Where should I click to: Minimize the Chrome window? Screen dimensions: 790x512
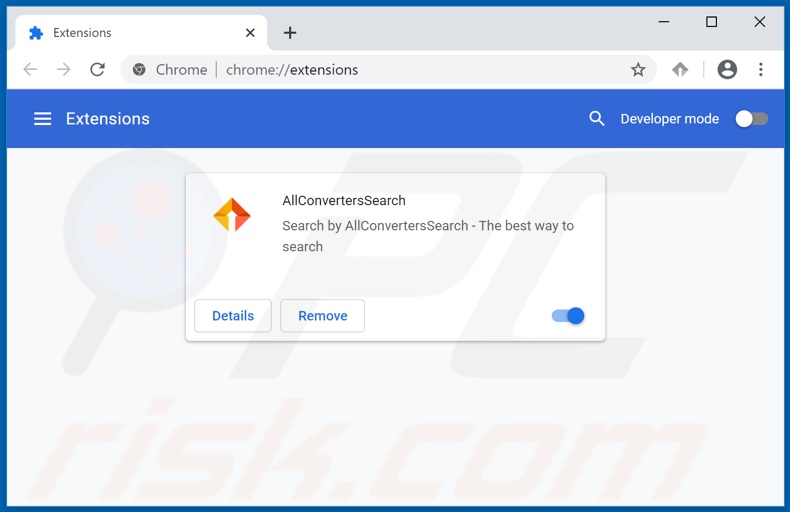coord(664,22)
